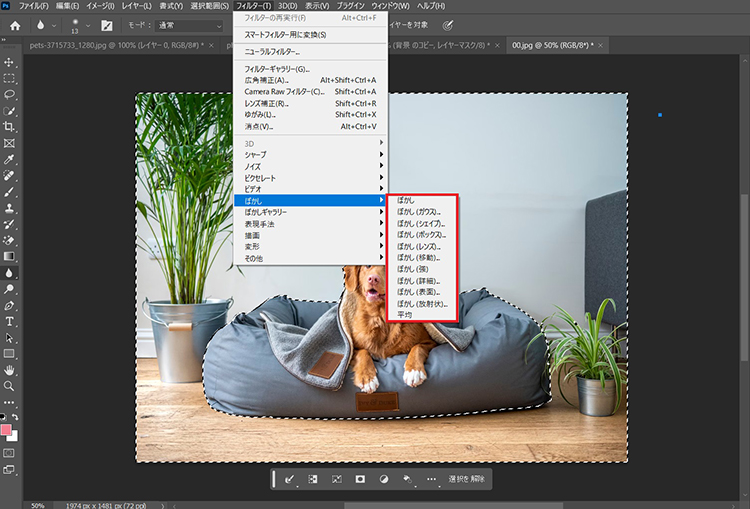Open the Edit Toolbar three-dots icon
Screen dimensions: 750x509
click(9, 402)
